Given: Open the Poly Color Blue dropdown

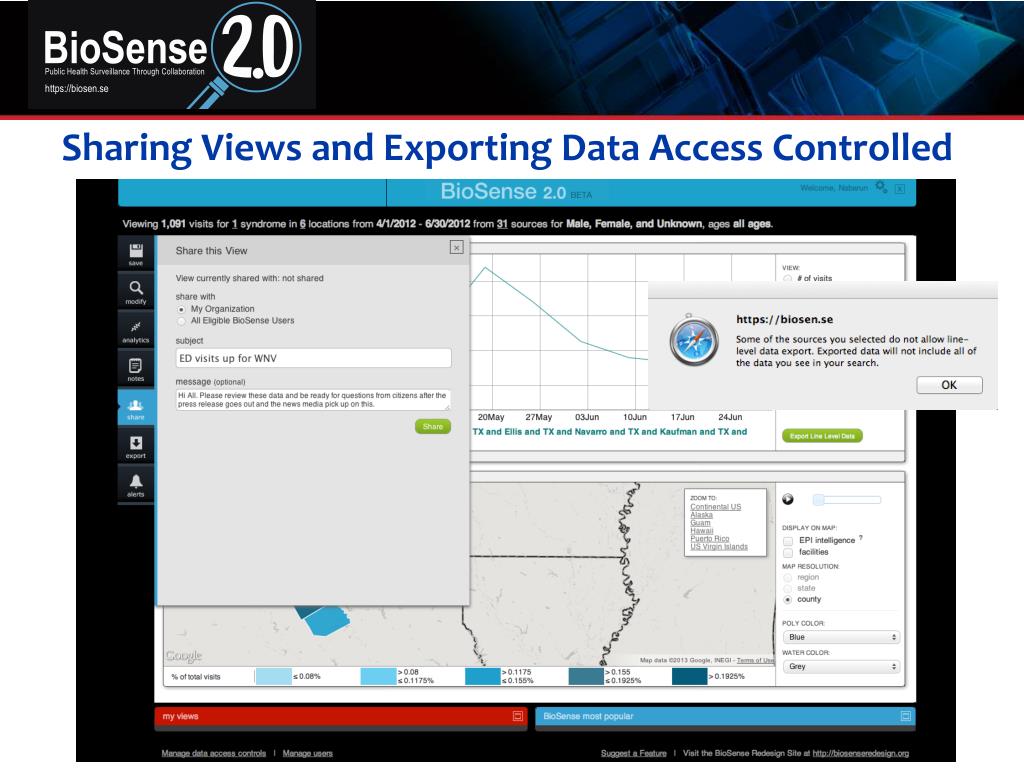Looking at the screenshot, I should click(841, 637).
